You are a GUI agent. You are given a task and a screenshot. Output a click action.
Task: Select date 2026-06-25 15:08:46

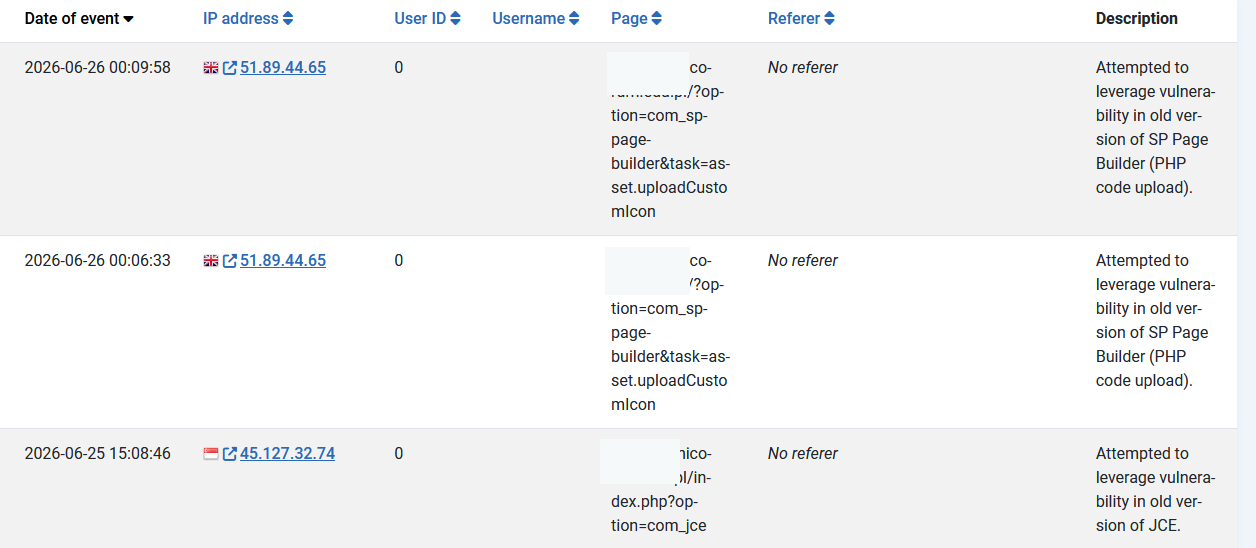click(x=97, y=453)
